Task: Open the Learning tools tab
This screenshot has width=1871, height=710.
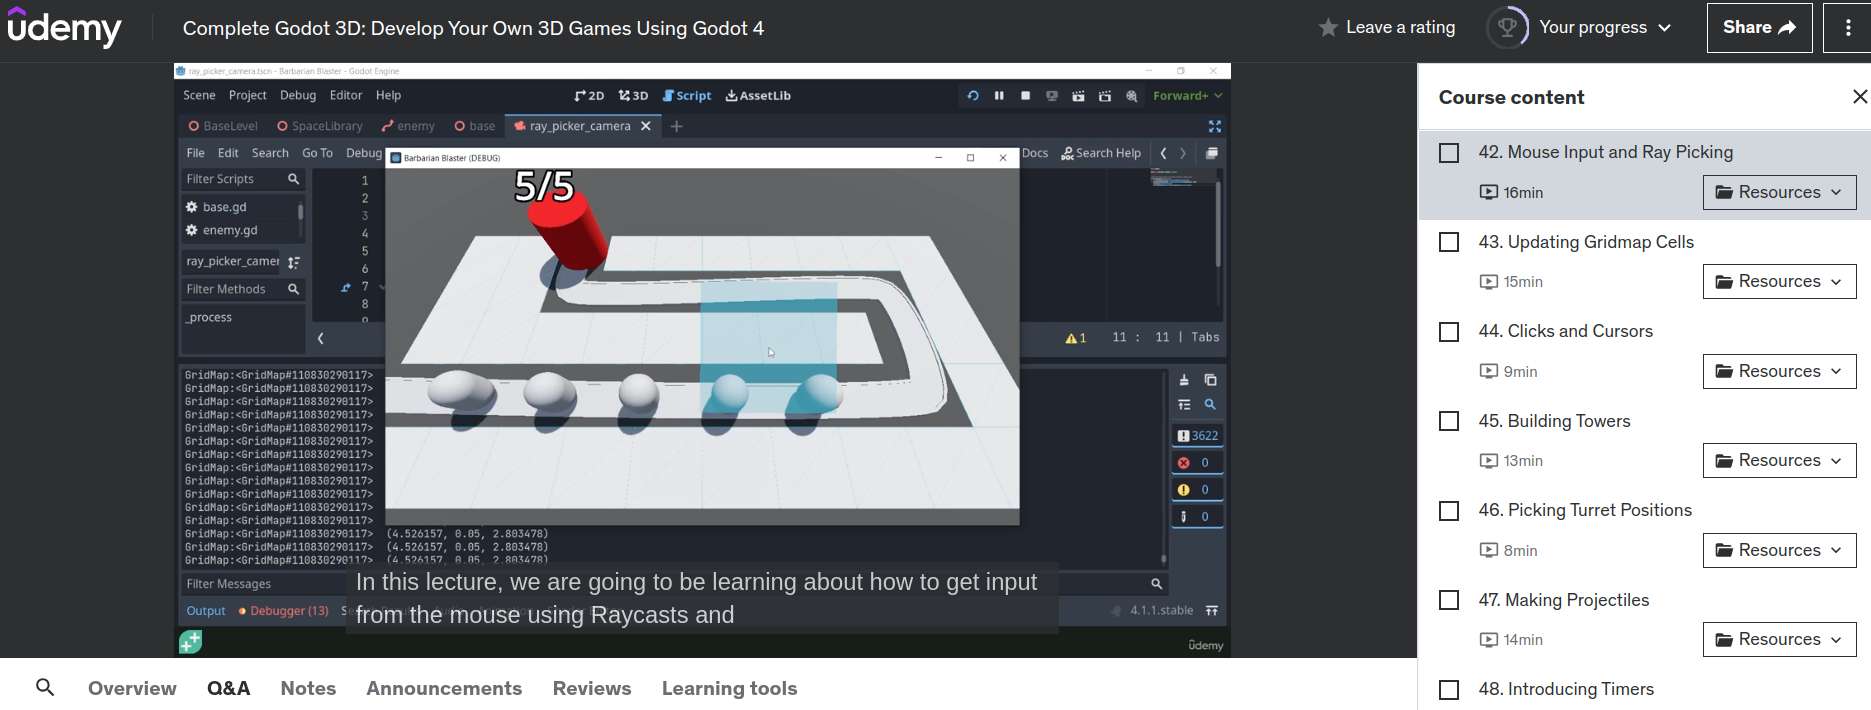Action: [x=729, y=688]
